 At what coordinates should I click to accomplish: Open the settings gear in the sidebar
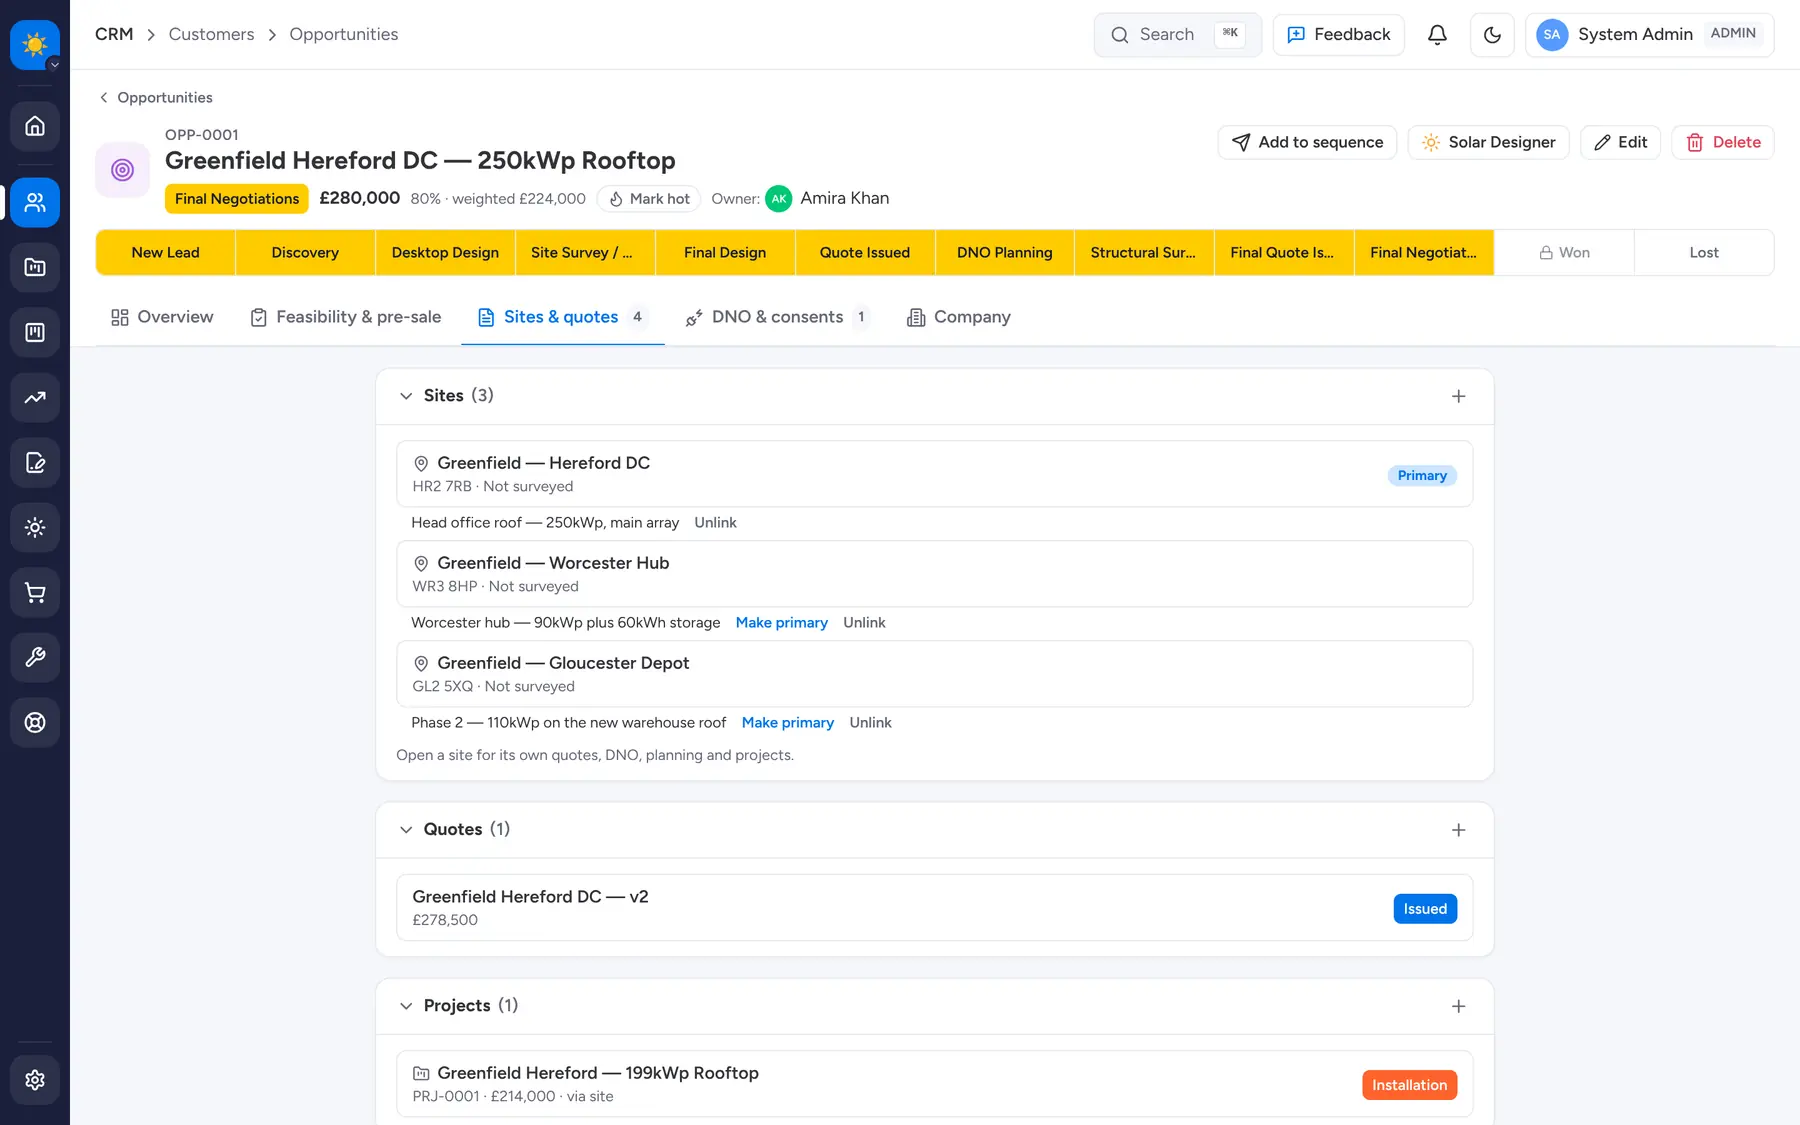click(x=35, y=1080)
